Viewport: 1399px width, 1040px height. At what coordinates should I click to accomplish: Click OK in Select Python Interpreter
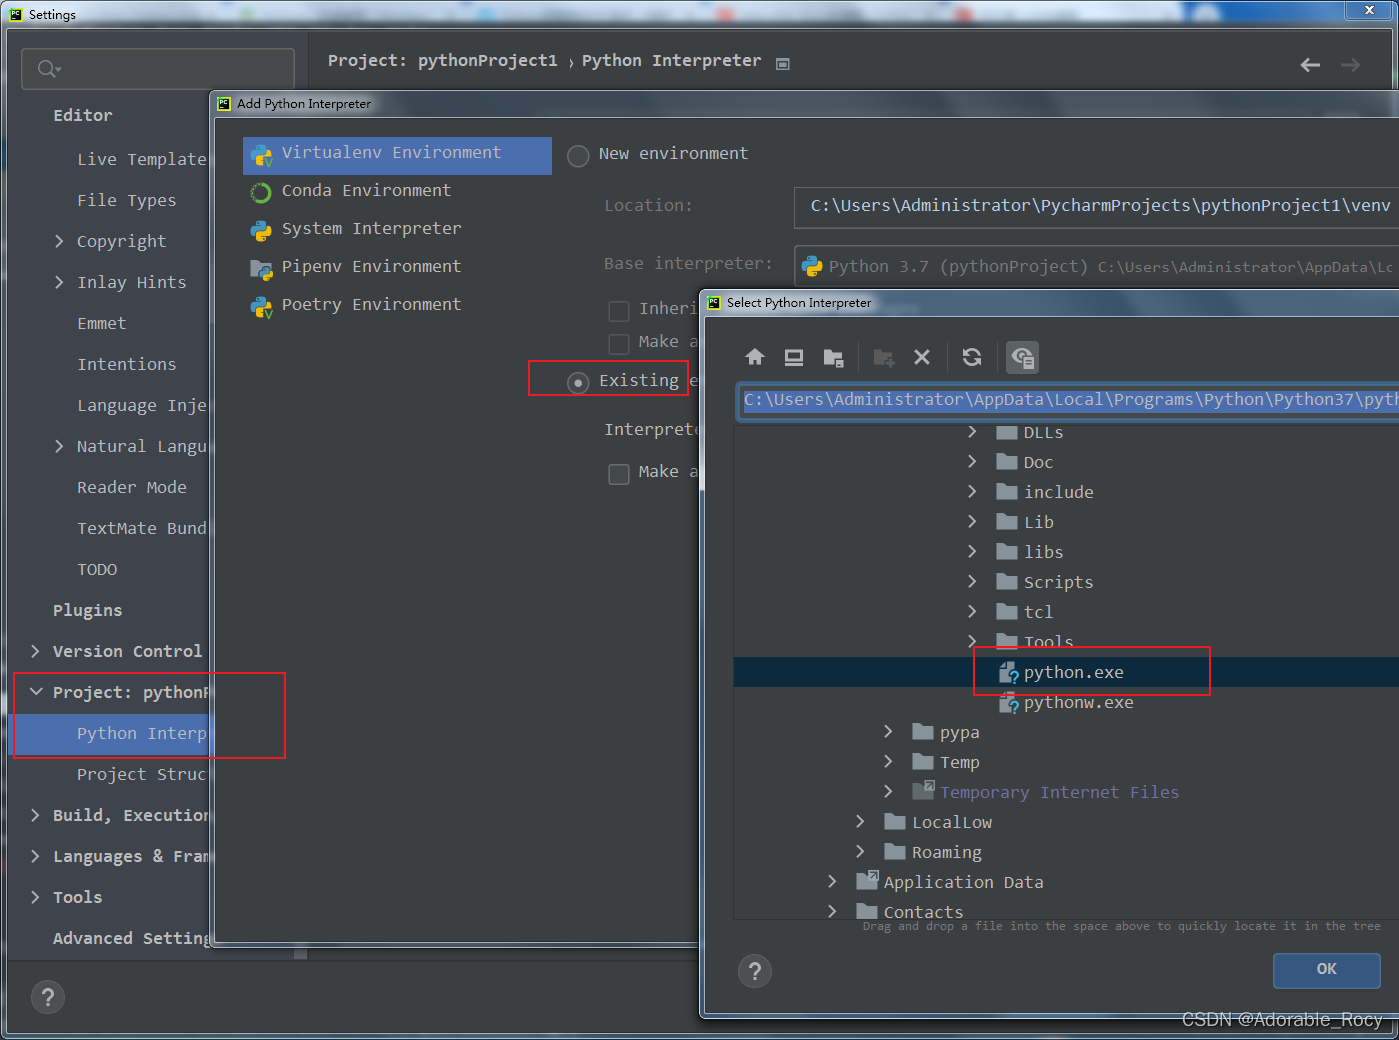(x=1326, y=969)
